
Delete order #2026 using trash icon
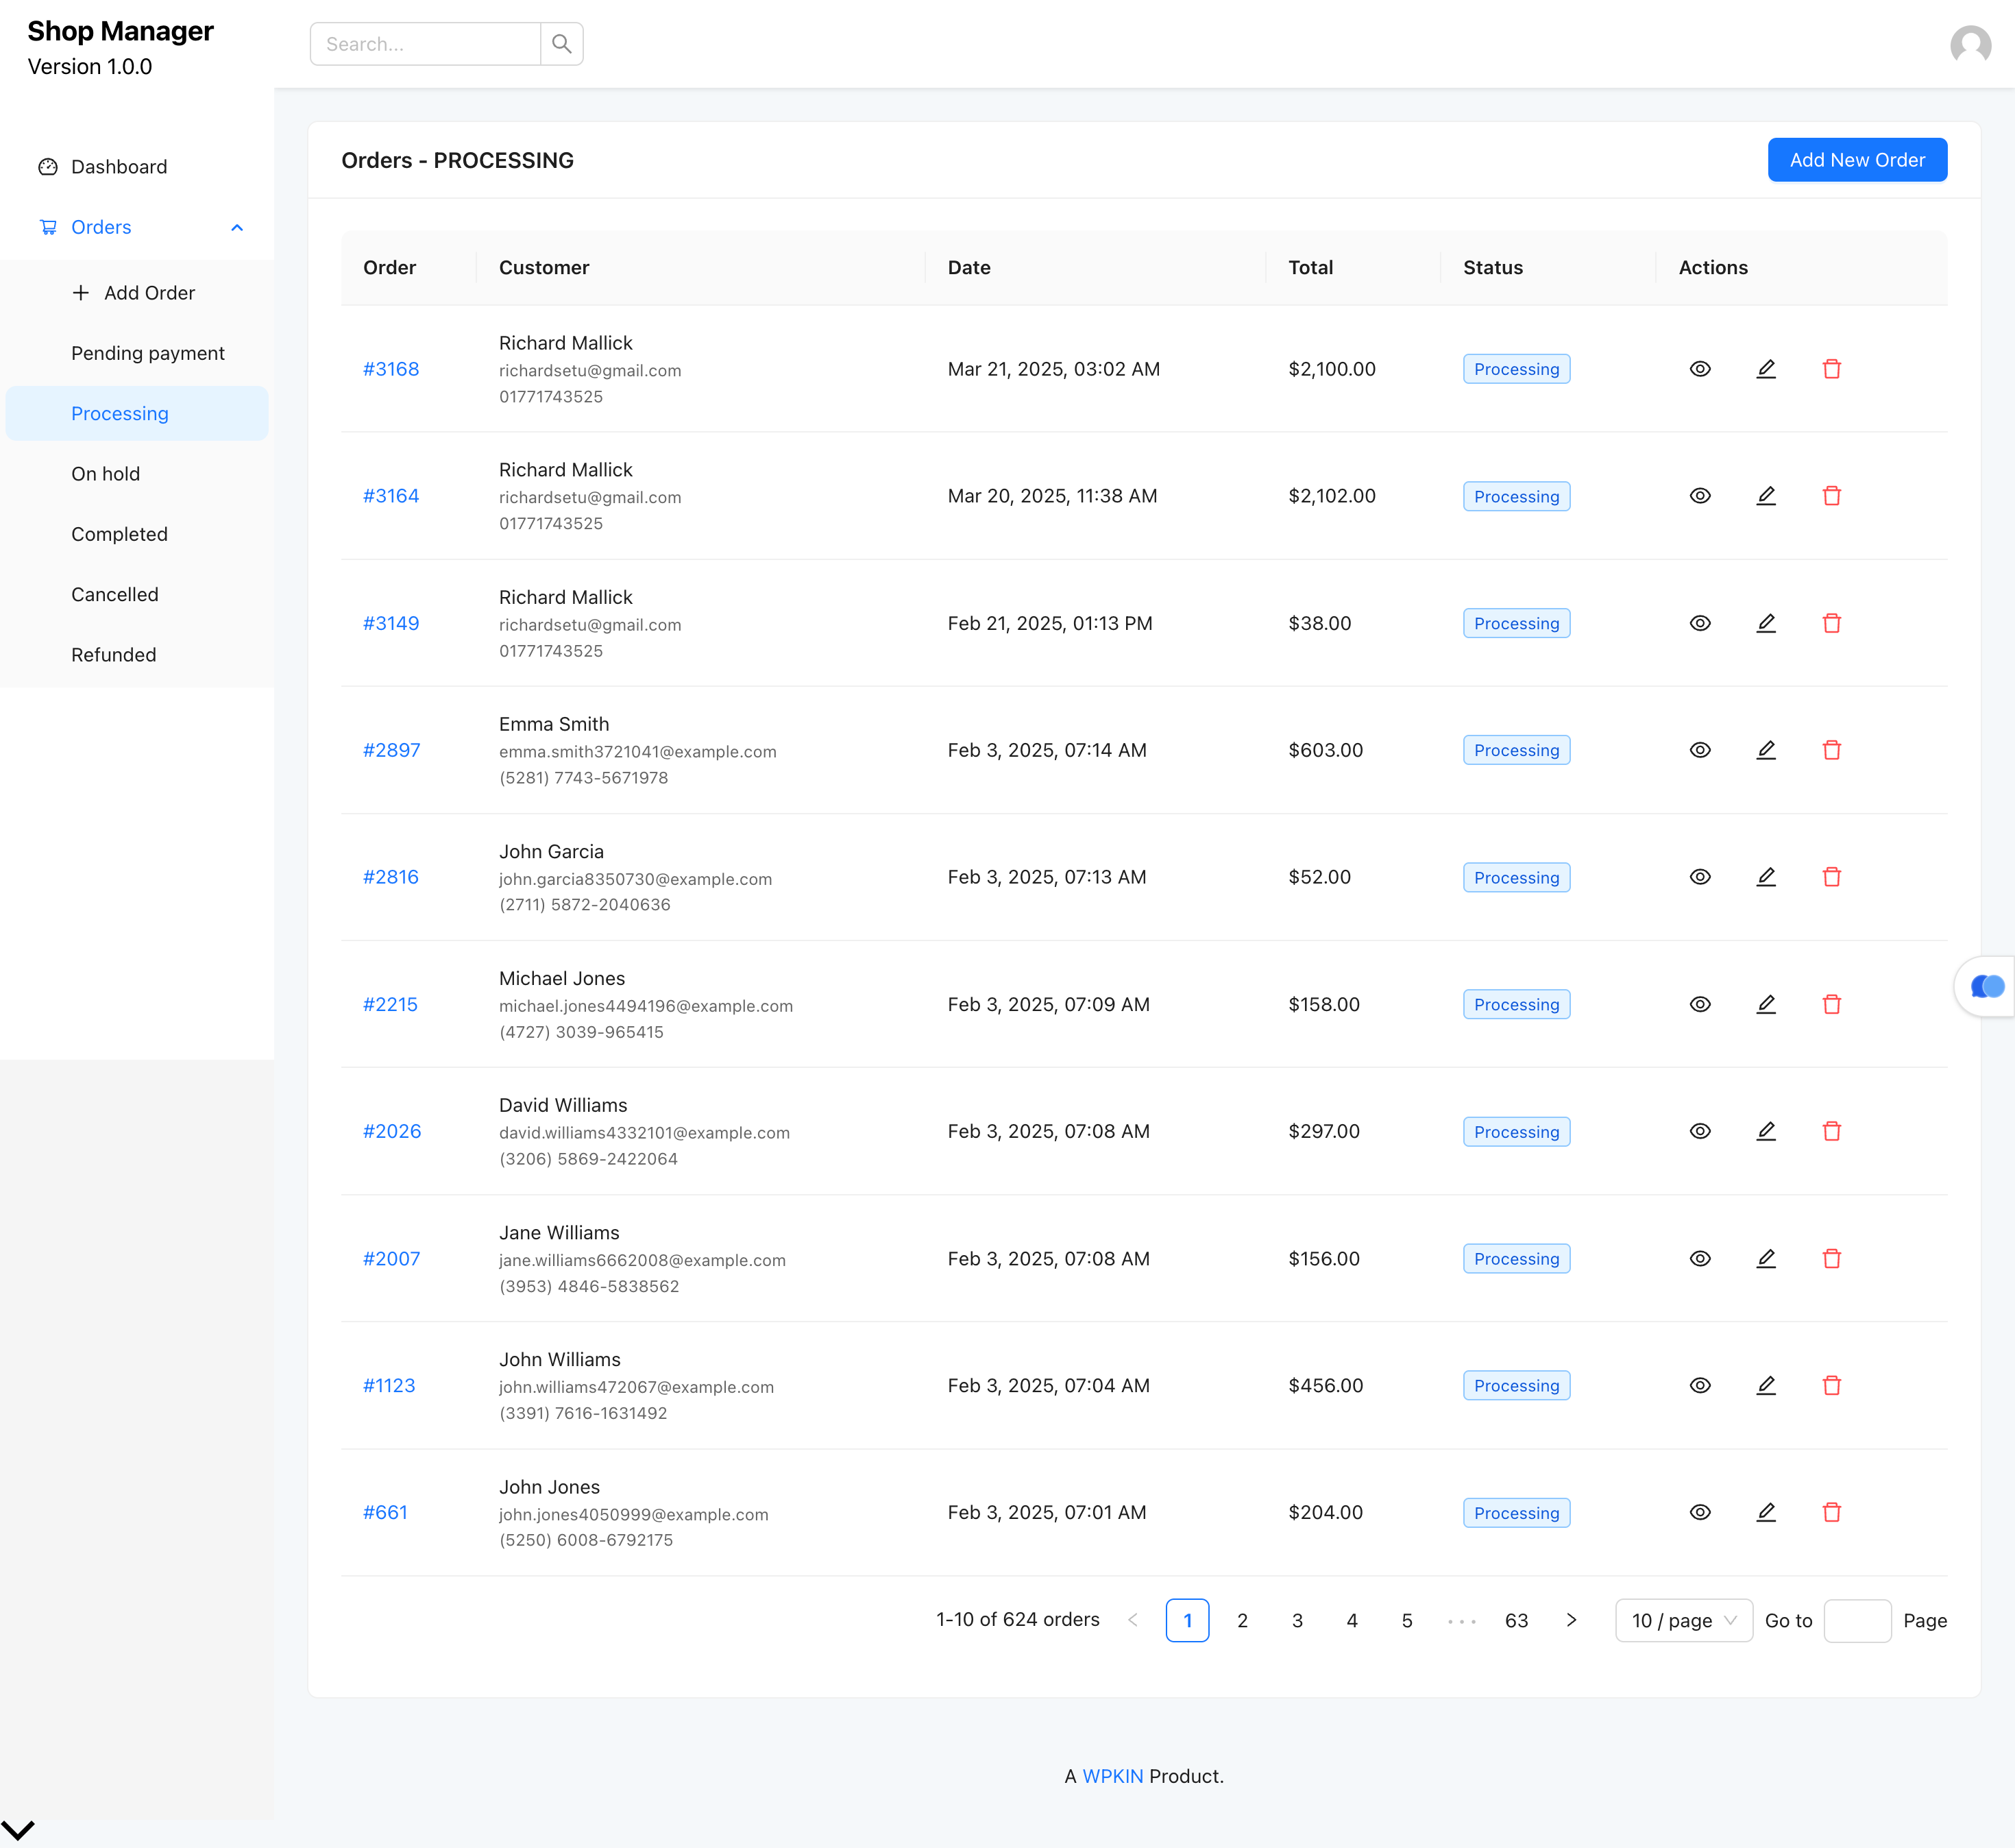click(x=1832, y=1131)
